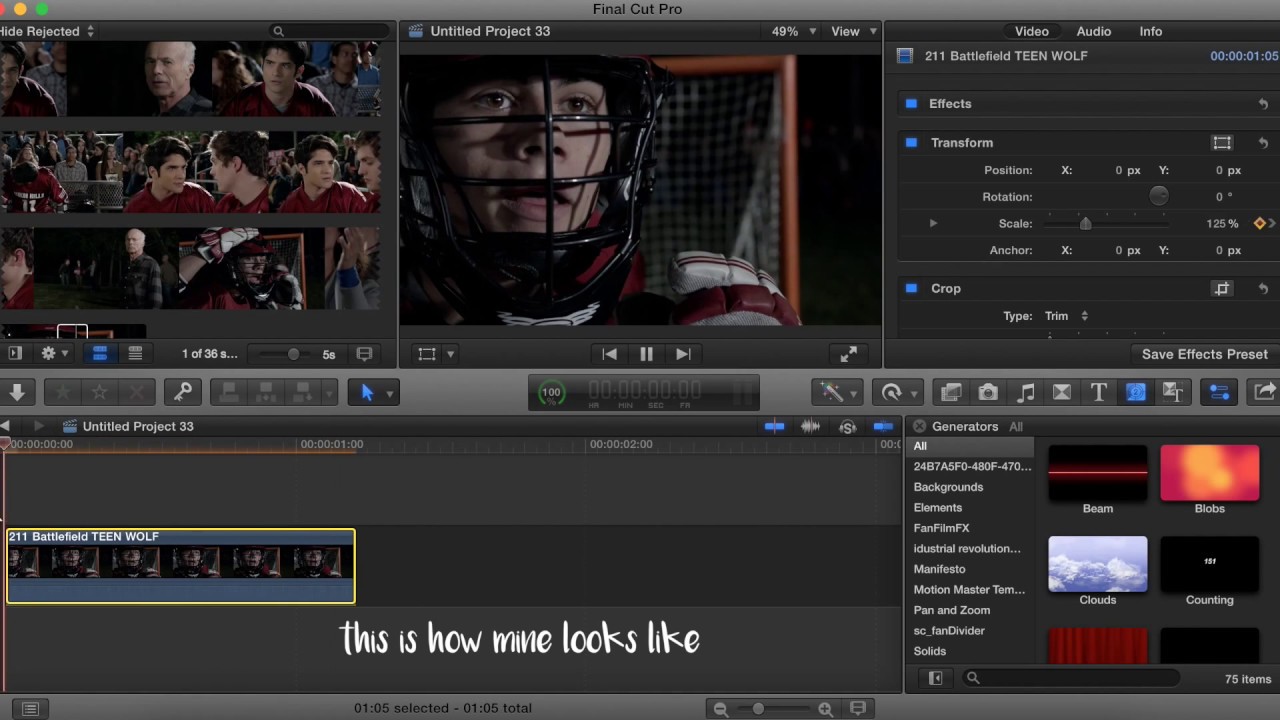The image size is (1280, 720).
Task: Toggle the Inspector sliders icon
Action: (x=1219, y=393)
